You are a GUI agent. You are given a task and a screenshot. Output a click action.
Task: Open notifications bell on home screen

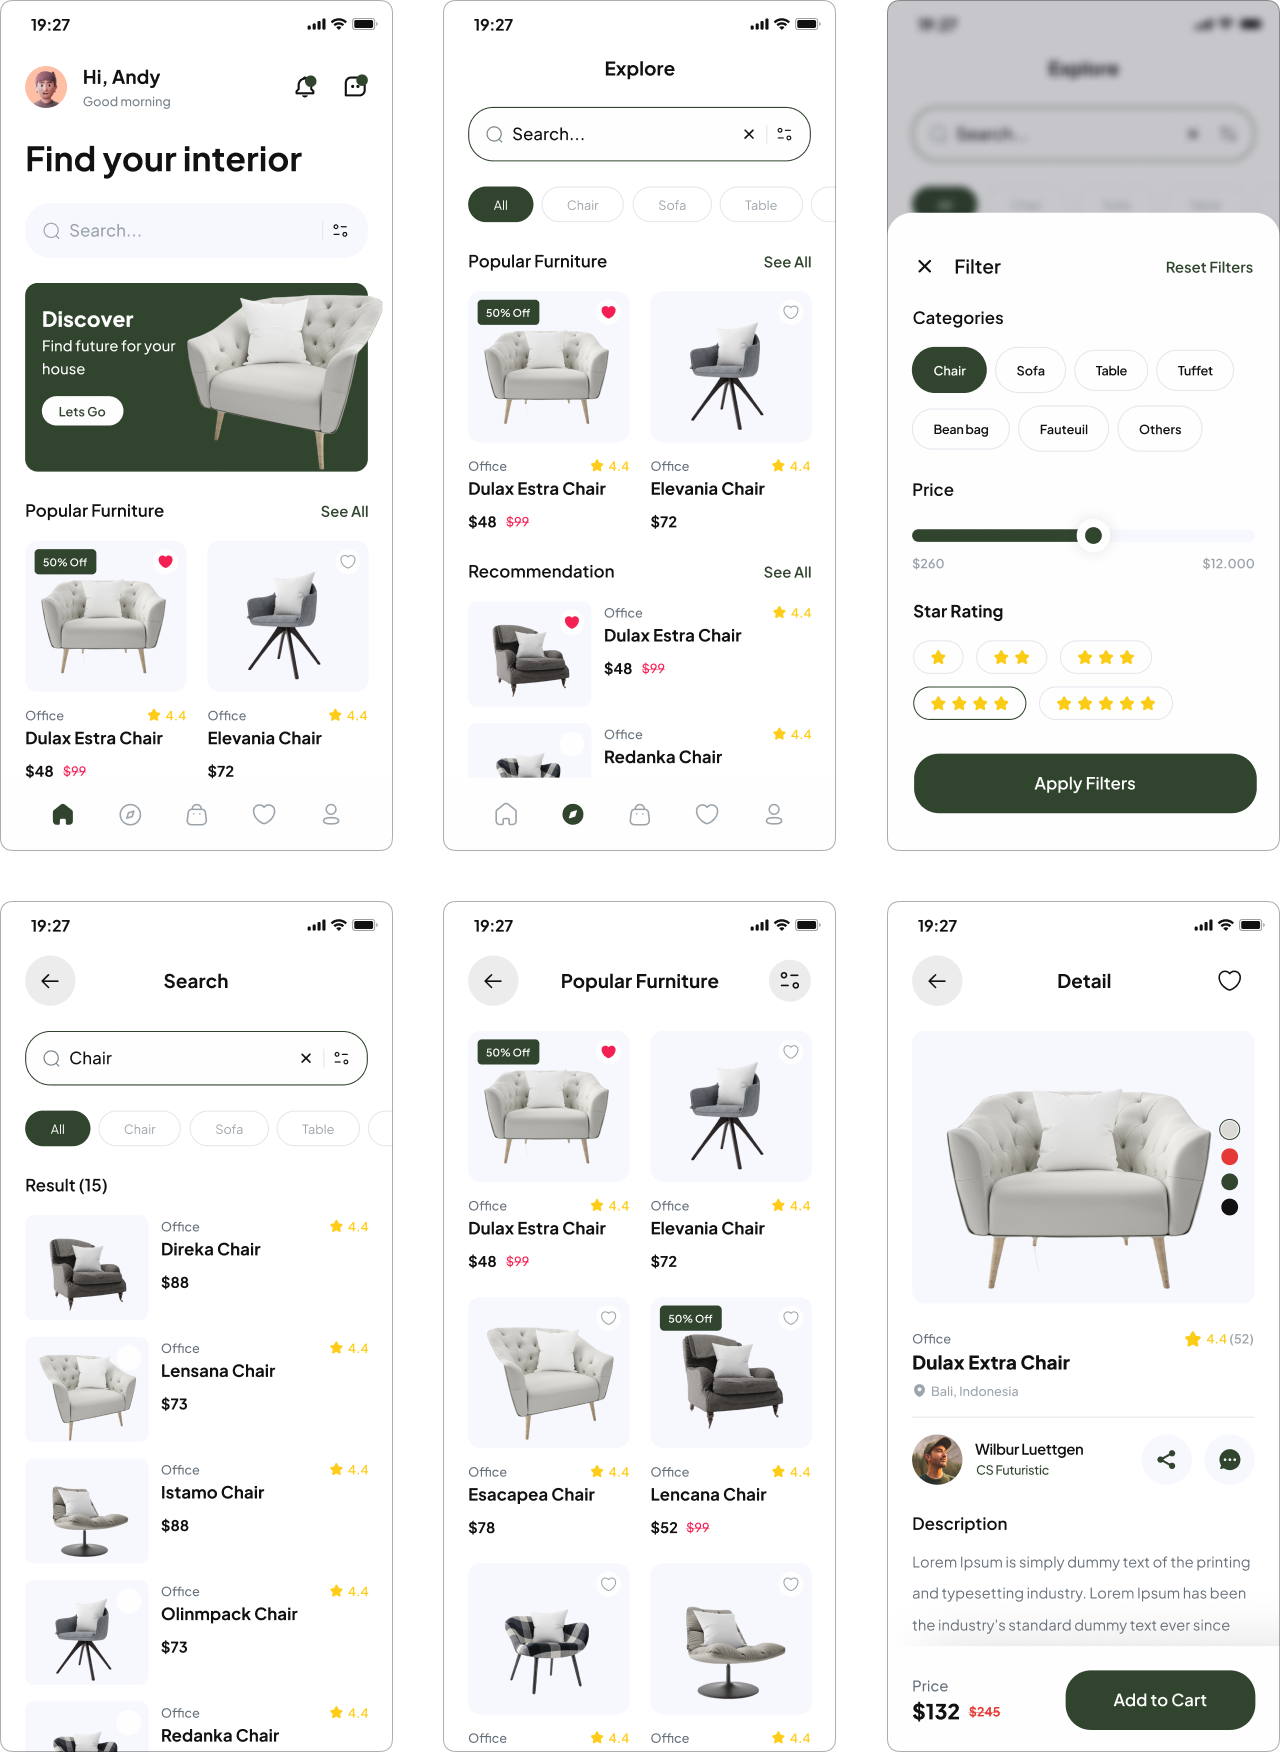click(x=306, y=87)
